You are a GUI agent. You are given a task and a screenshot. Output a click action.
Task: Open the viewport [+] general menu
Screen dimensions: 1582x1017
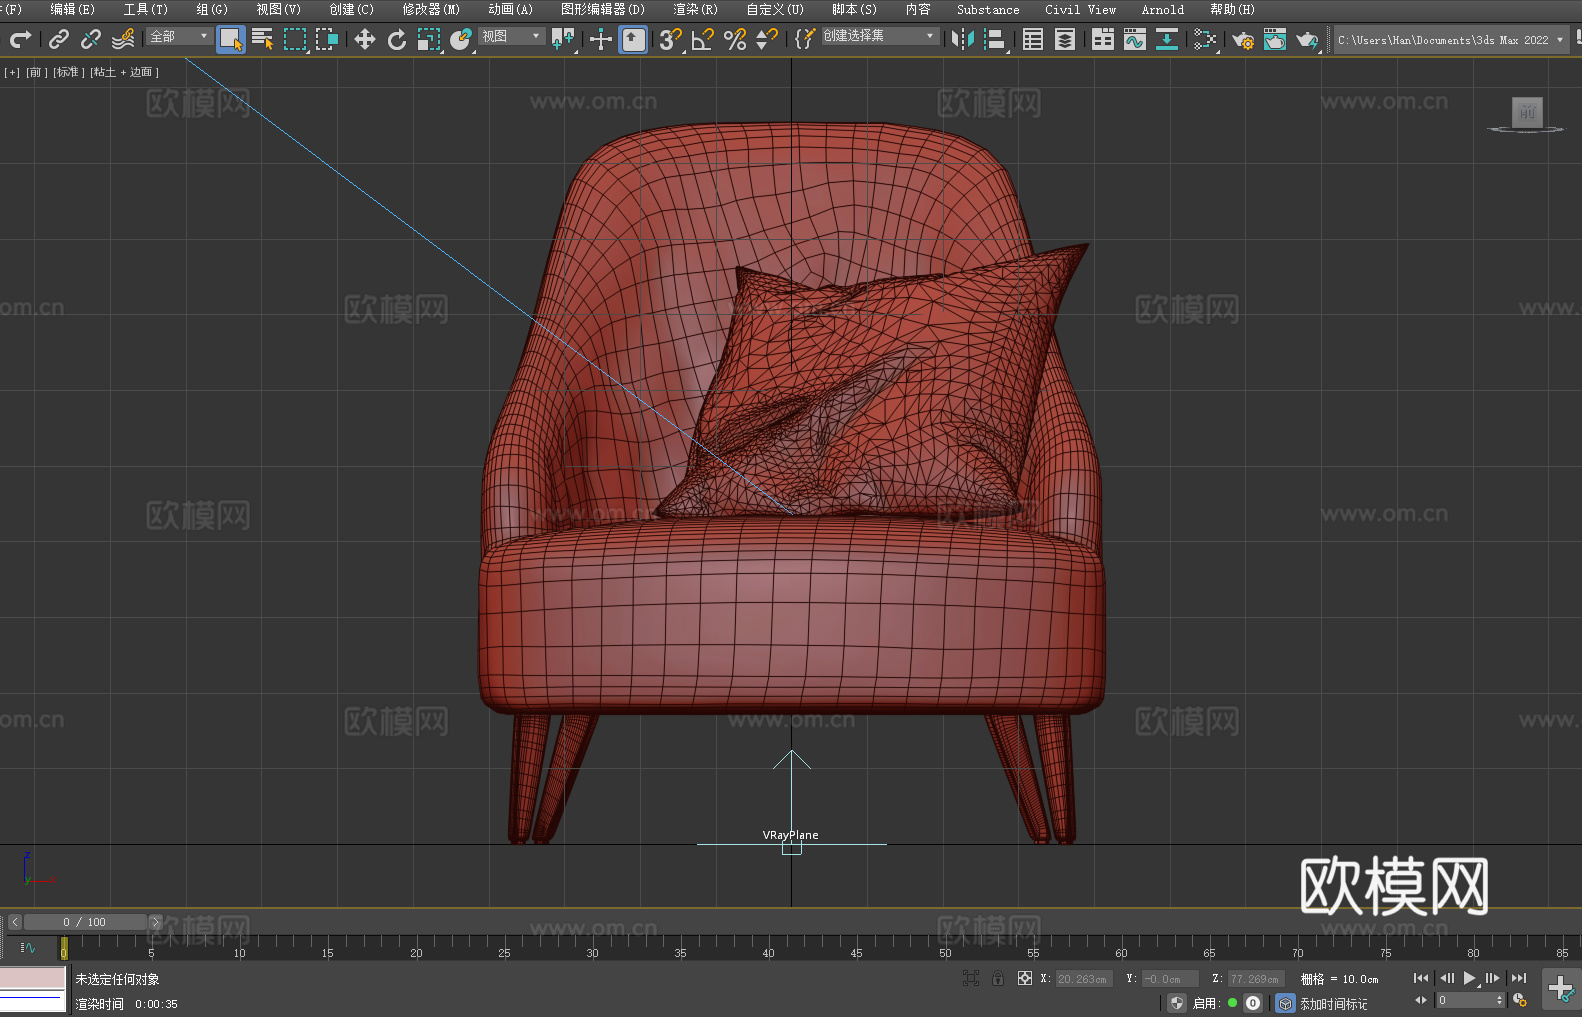(12, 72)
